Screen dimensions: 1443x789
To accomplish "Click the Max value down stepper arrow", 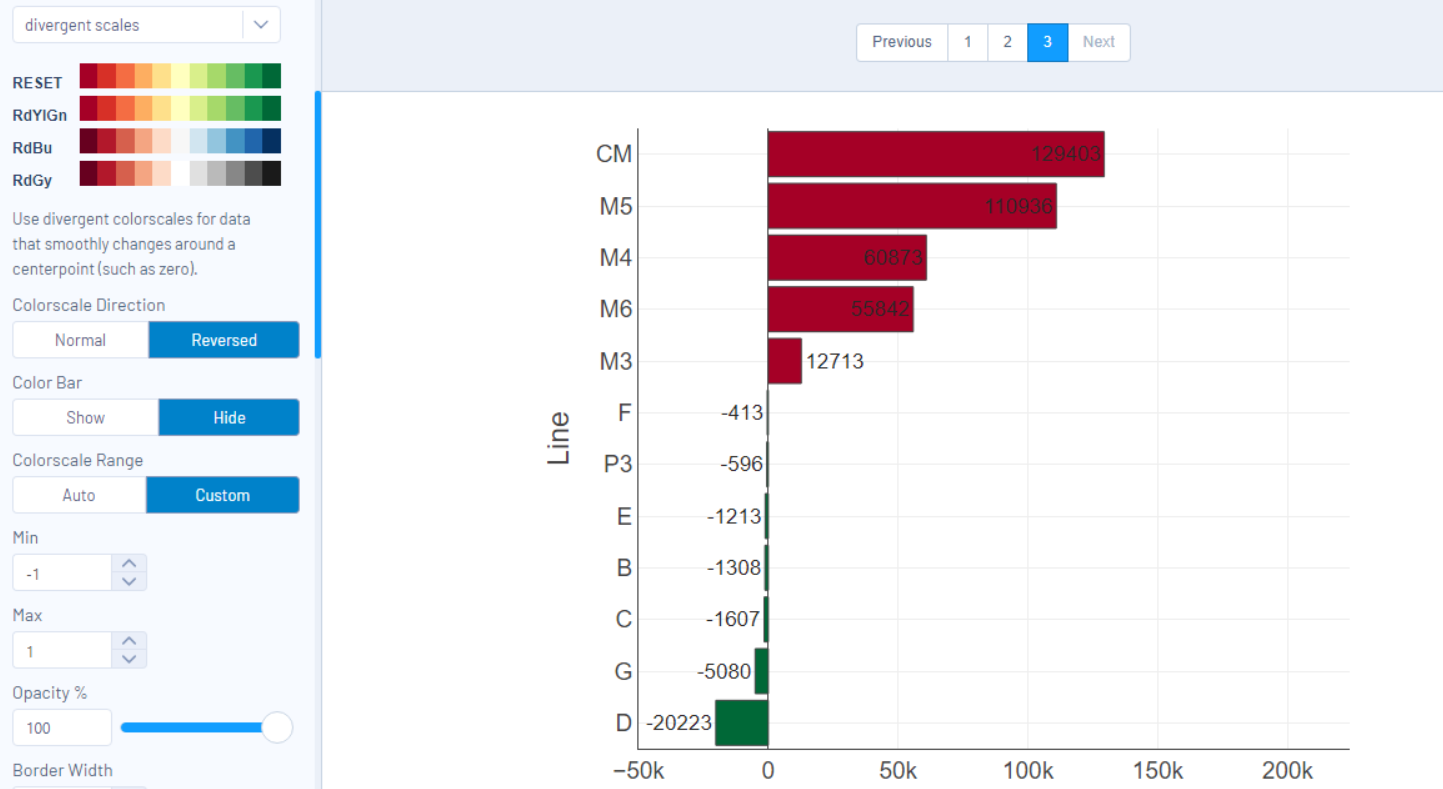I will pyautogui.click(x=129, y=658).
